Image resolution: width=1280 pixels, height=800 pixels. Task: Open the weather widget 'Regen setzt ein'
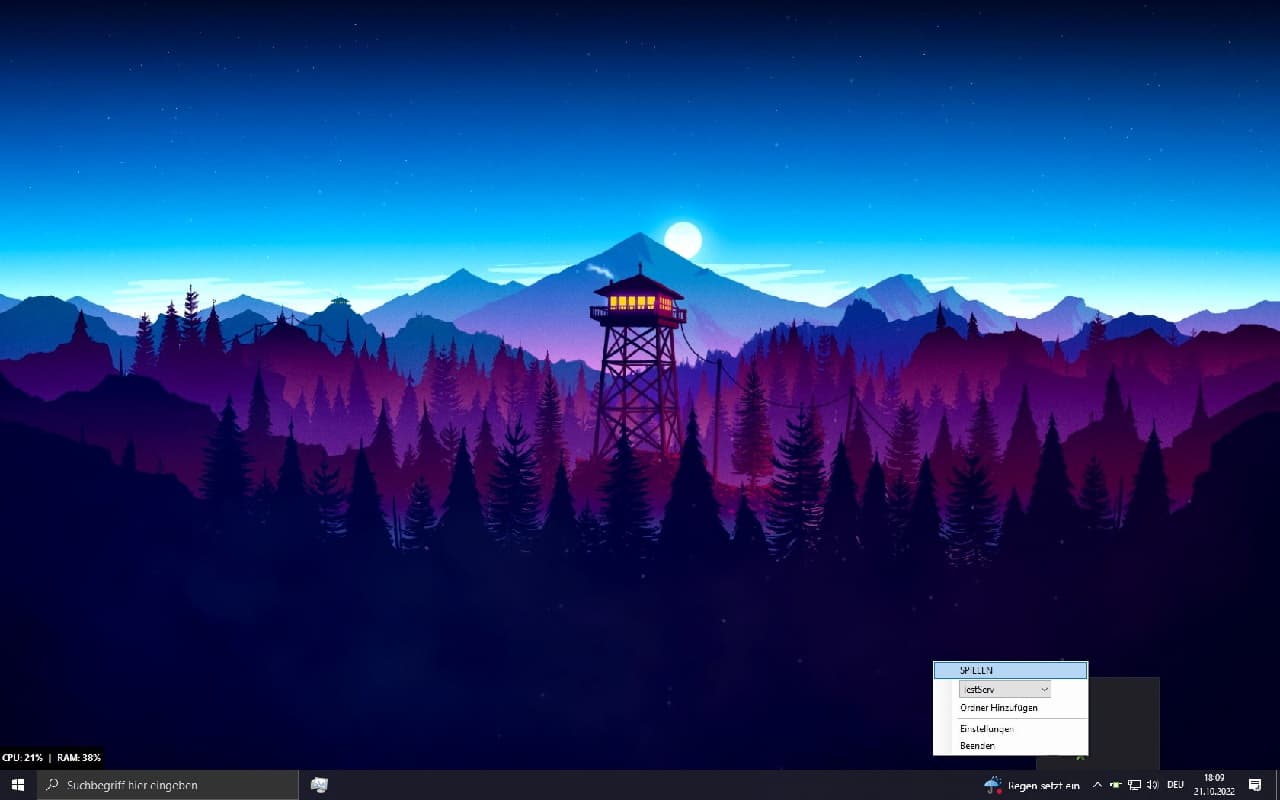[x=1032, y=785]
